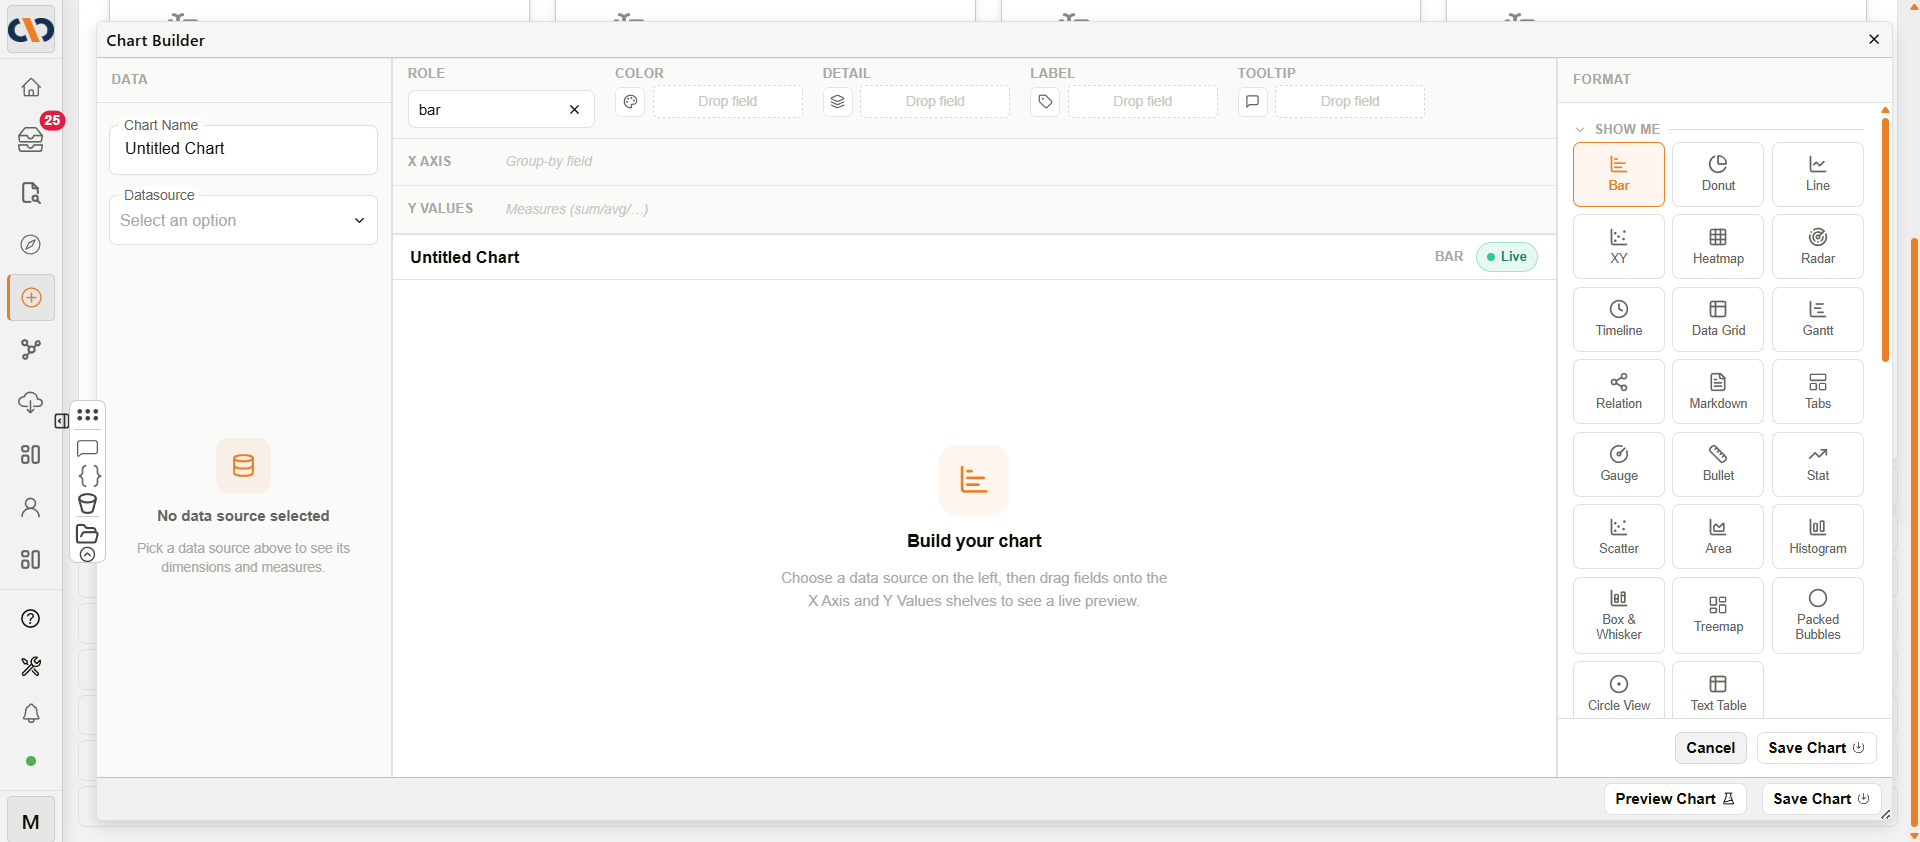Click Save Chart in the Format panel
The image size is (1920, 842).
(x=1816, y=748)
